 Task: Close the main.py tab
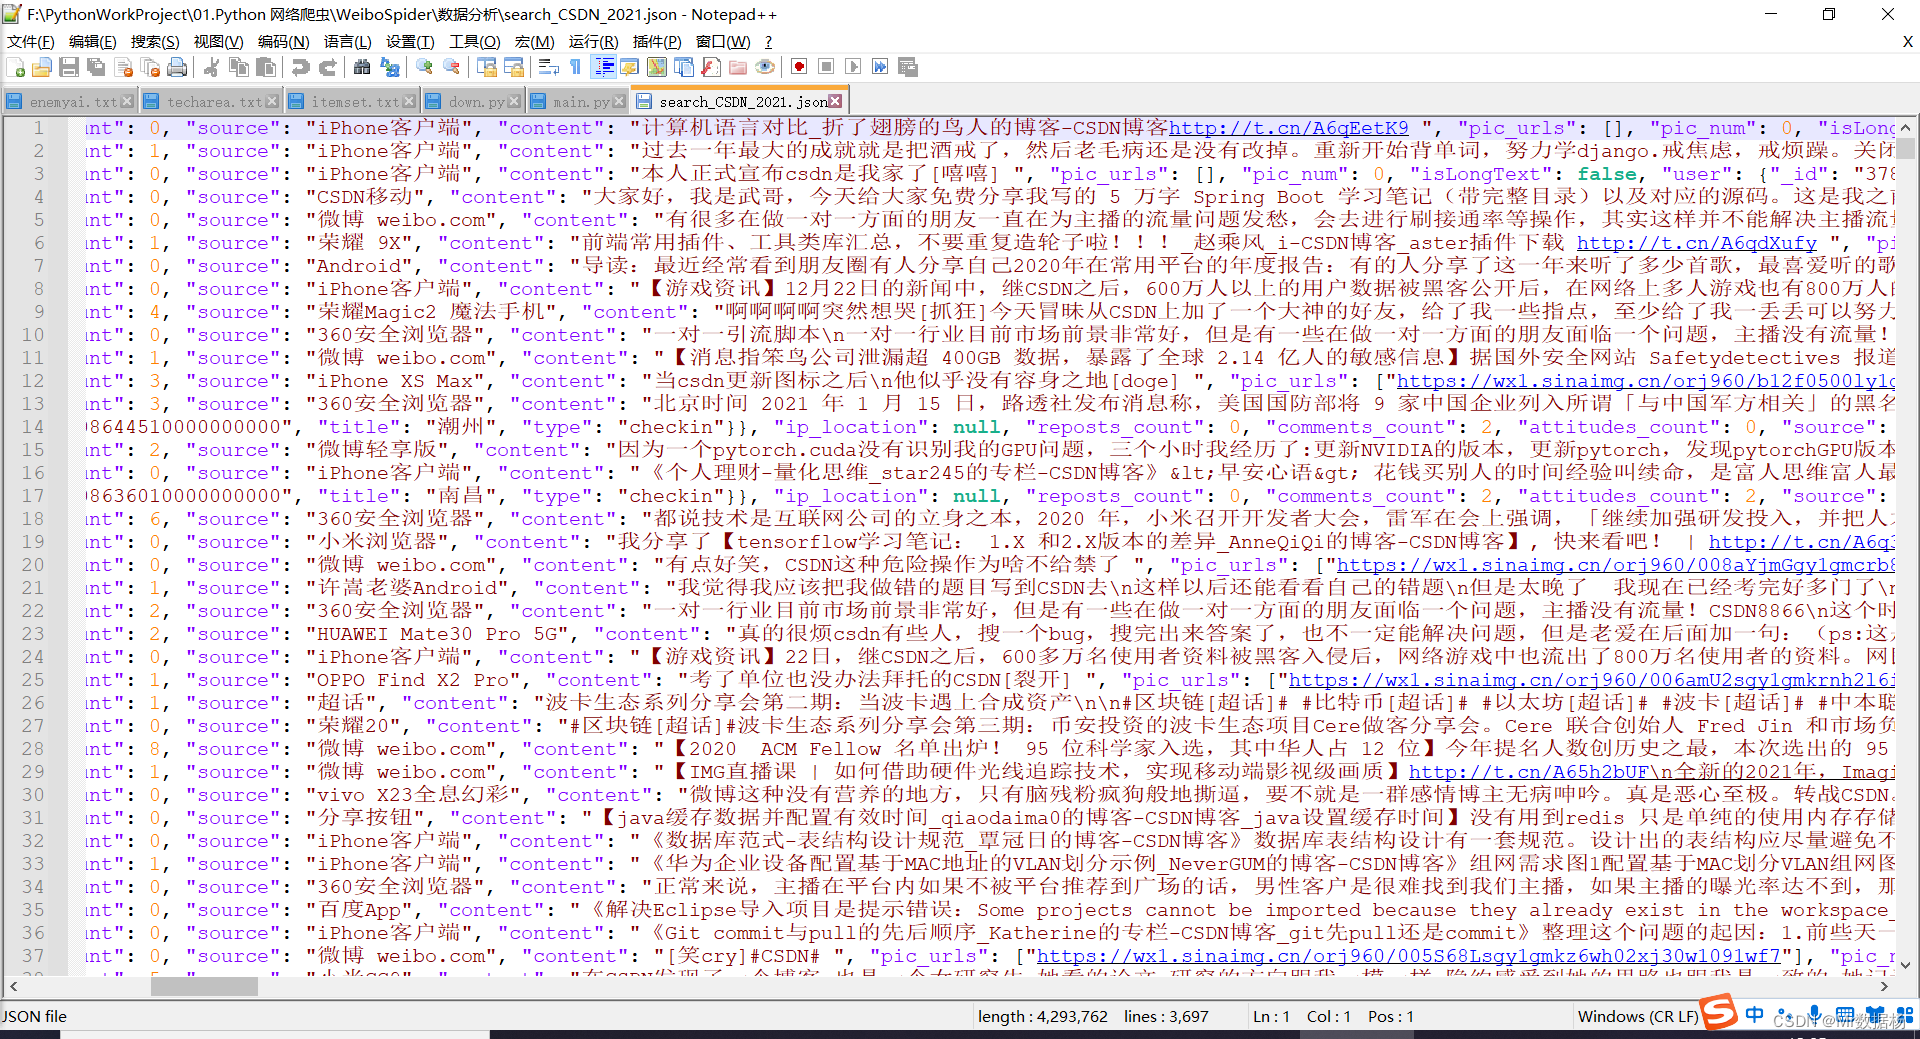[619, 102]
